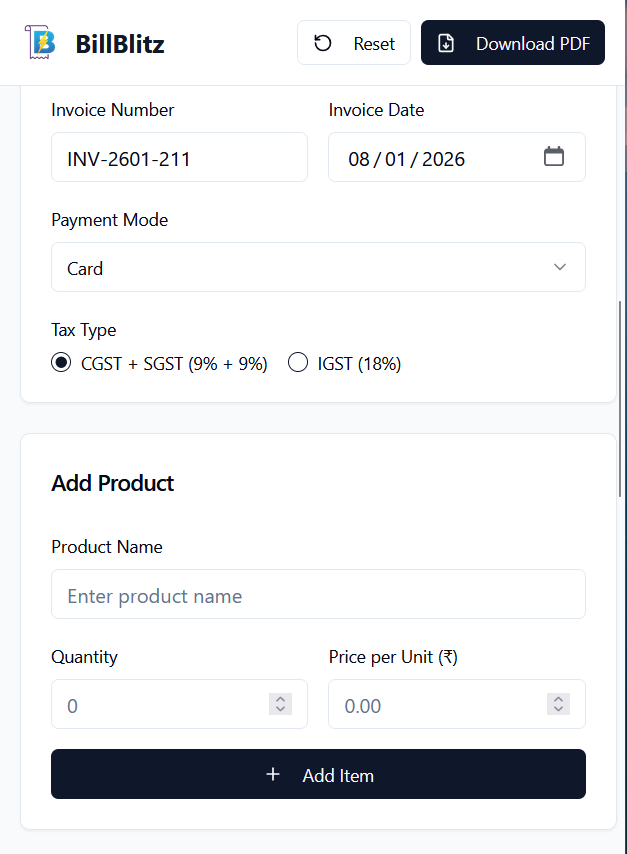Screen dimensions: 627x854
Task: Open the Payment Mode dropdown
Action: pos(318,267)
